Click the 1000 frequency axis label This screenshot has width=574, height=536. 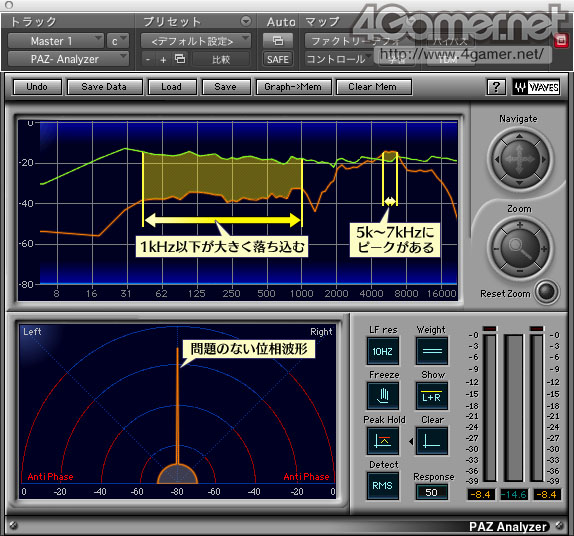[302, 293]
